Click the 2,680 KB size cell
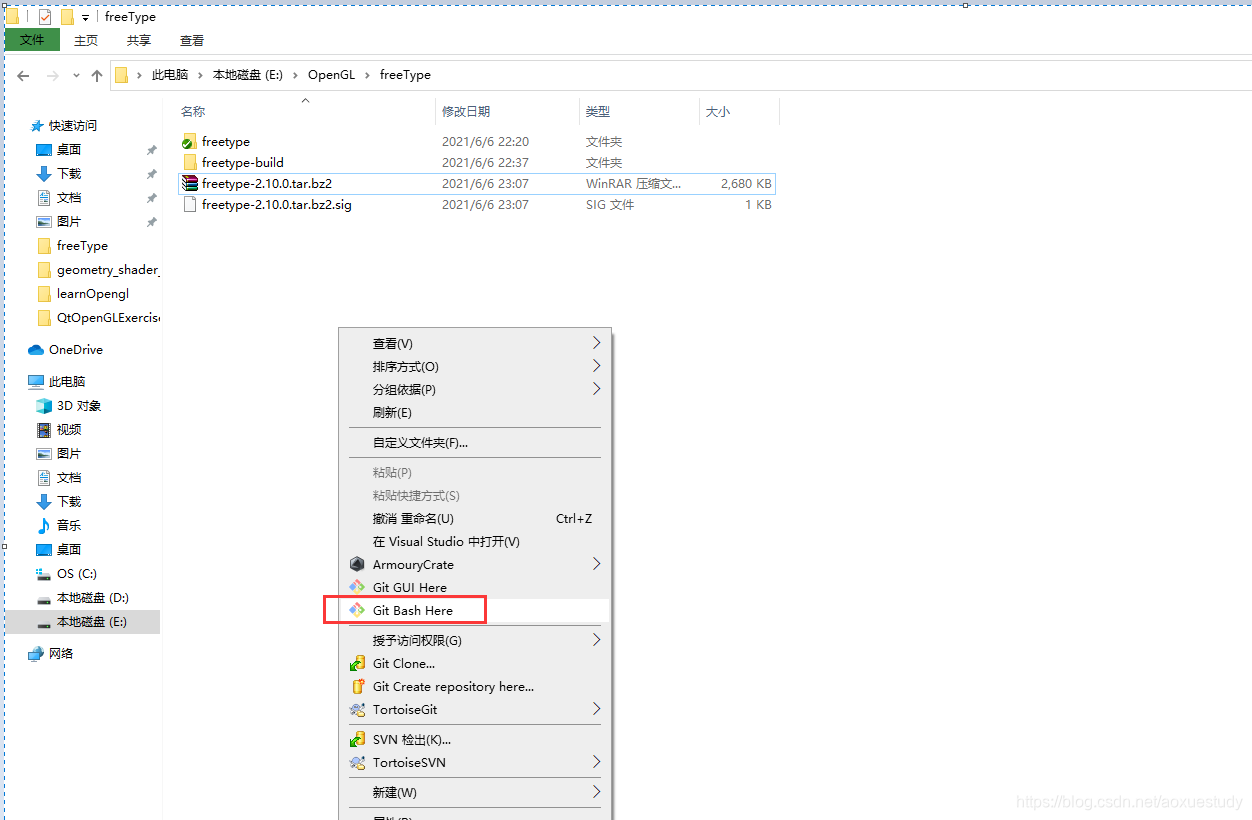The image size is (1252, 820). click(x=746, y=184)
